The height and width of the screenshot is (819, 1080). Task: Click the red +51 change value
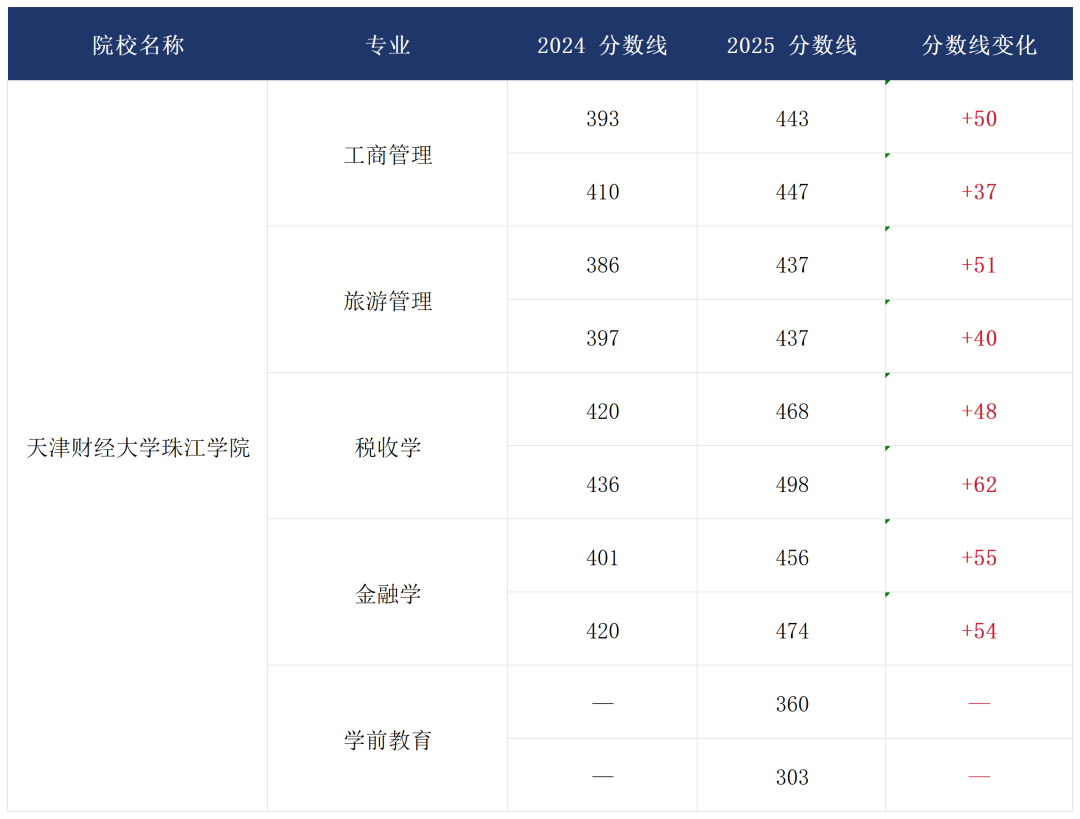coord(979,265)
